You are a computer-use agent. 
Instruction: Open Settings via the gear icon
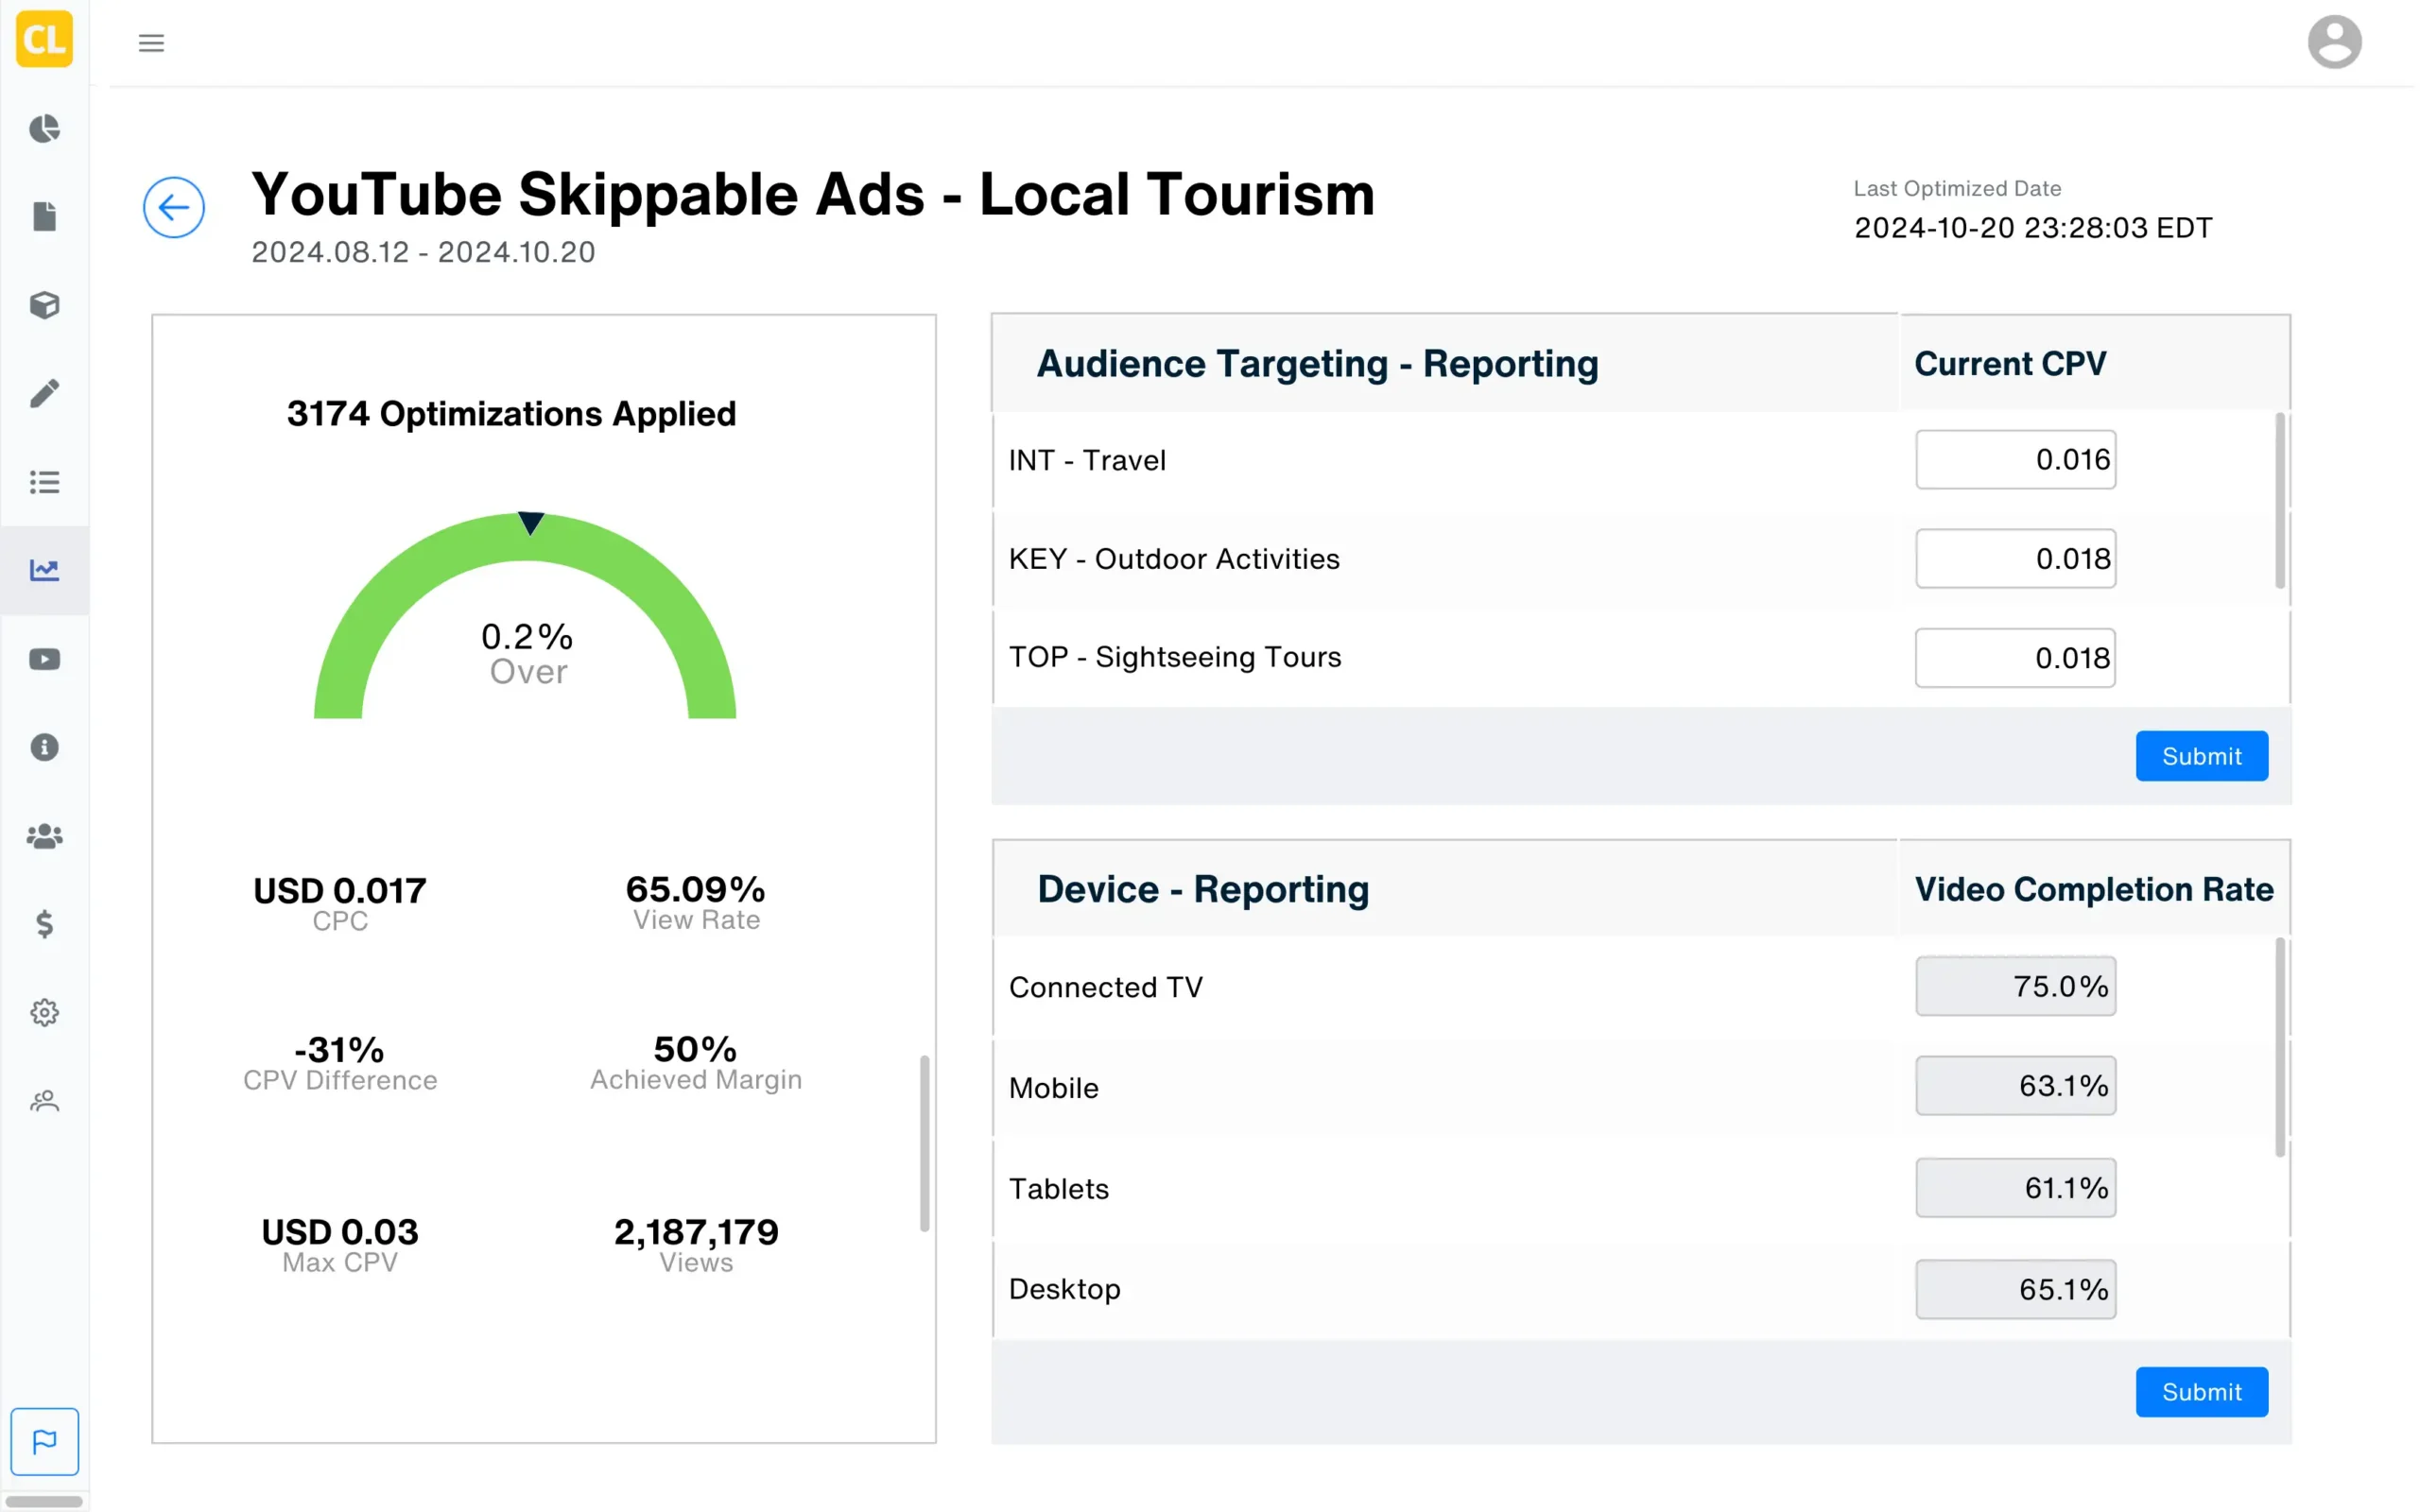pos(44,1012)
